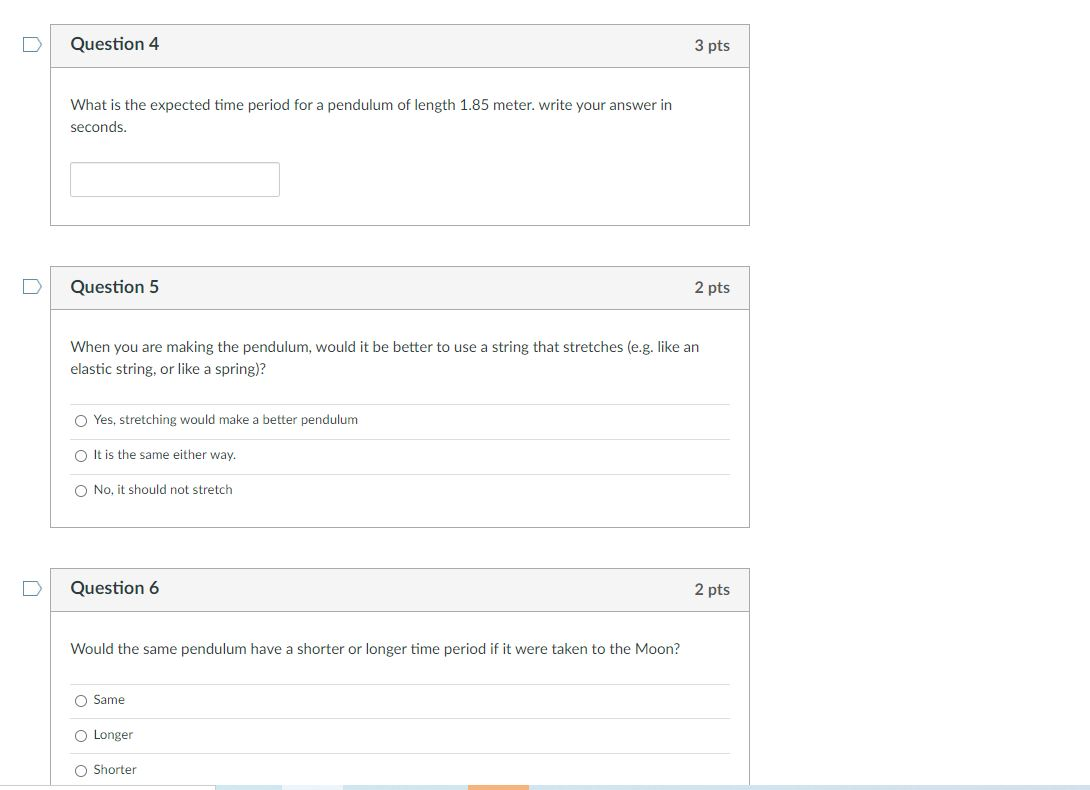
Task: Choose 'Shorter' for Question 6
Action: [81, 771]
